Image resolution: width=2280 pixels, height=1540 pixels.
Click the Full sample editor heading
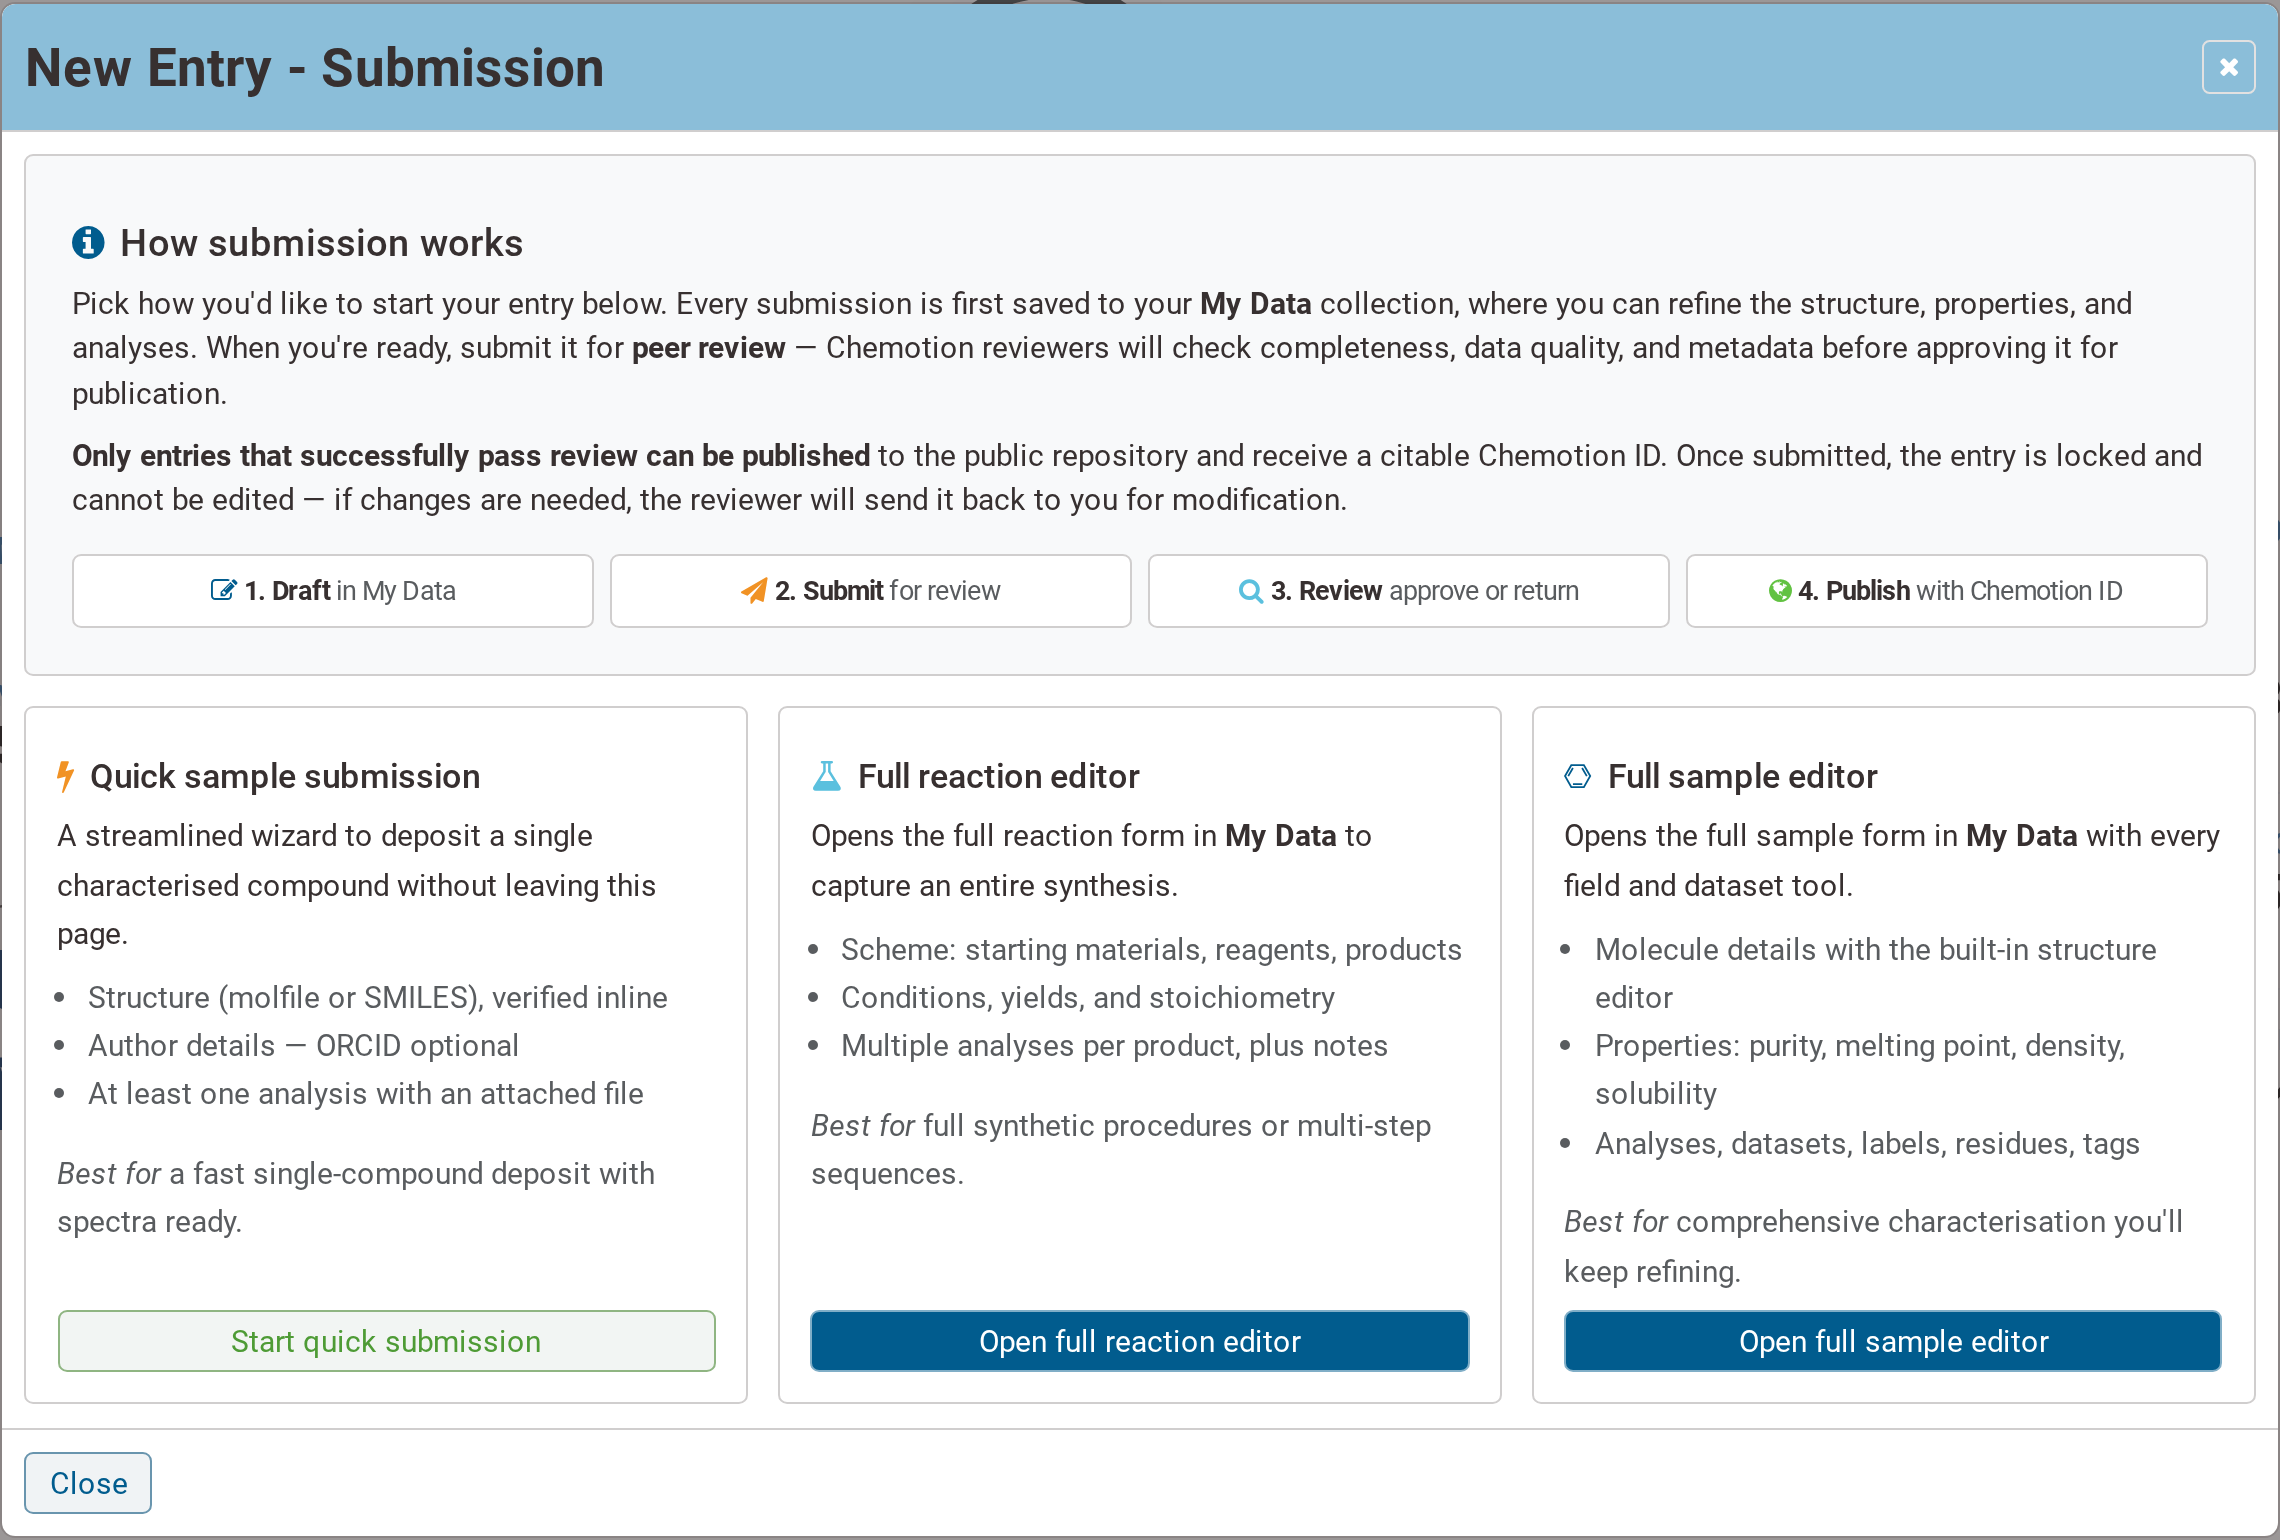[x=1742, y=776]
